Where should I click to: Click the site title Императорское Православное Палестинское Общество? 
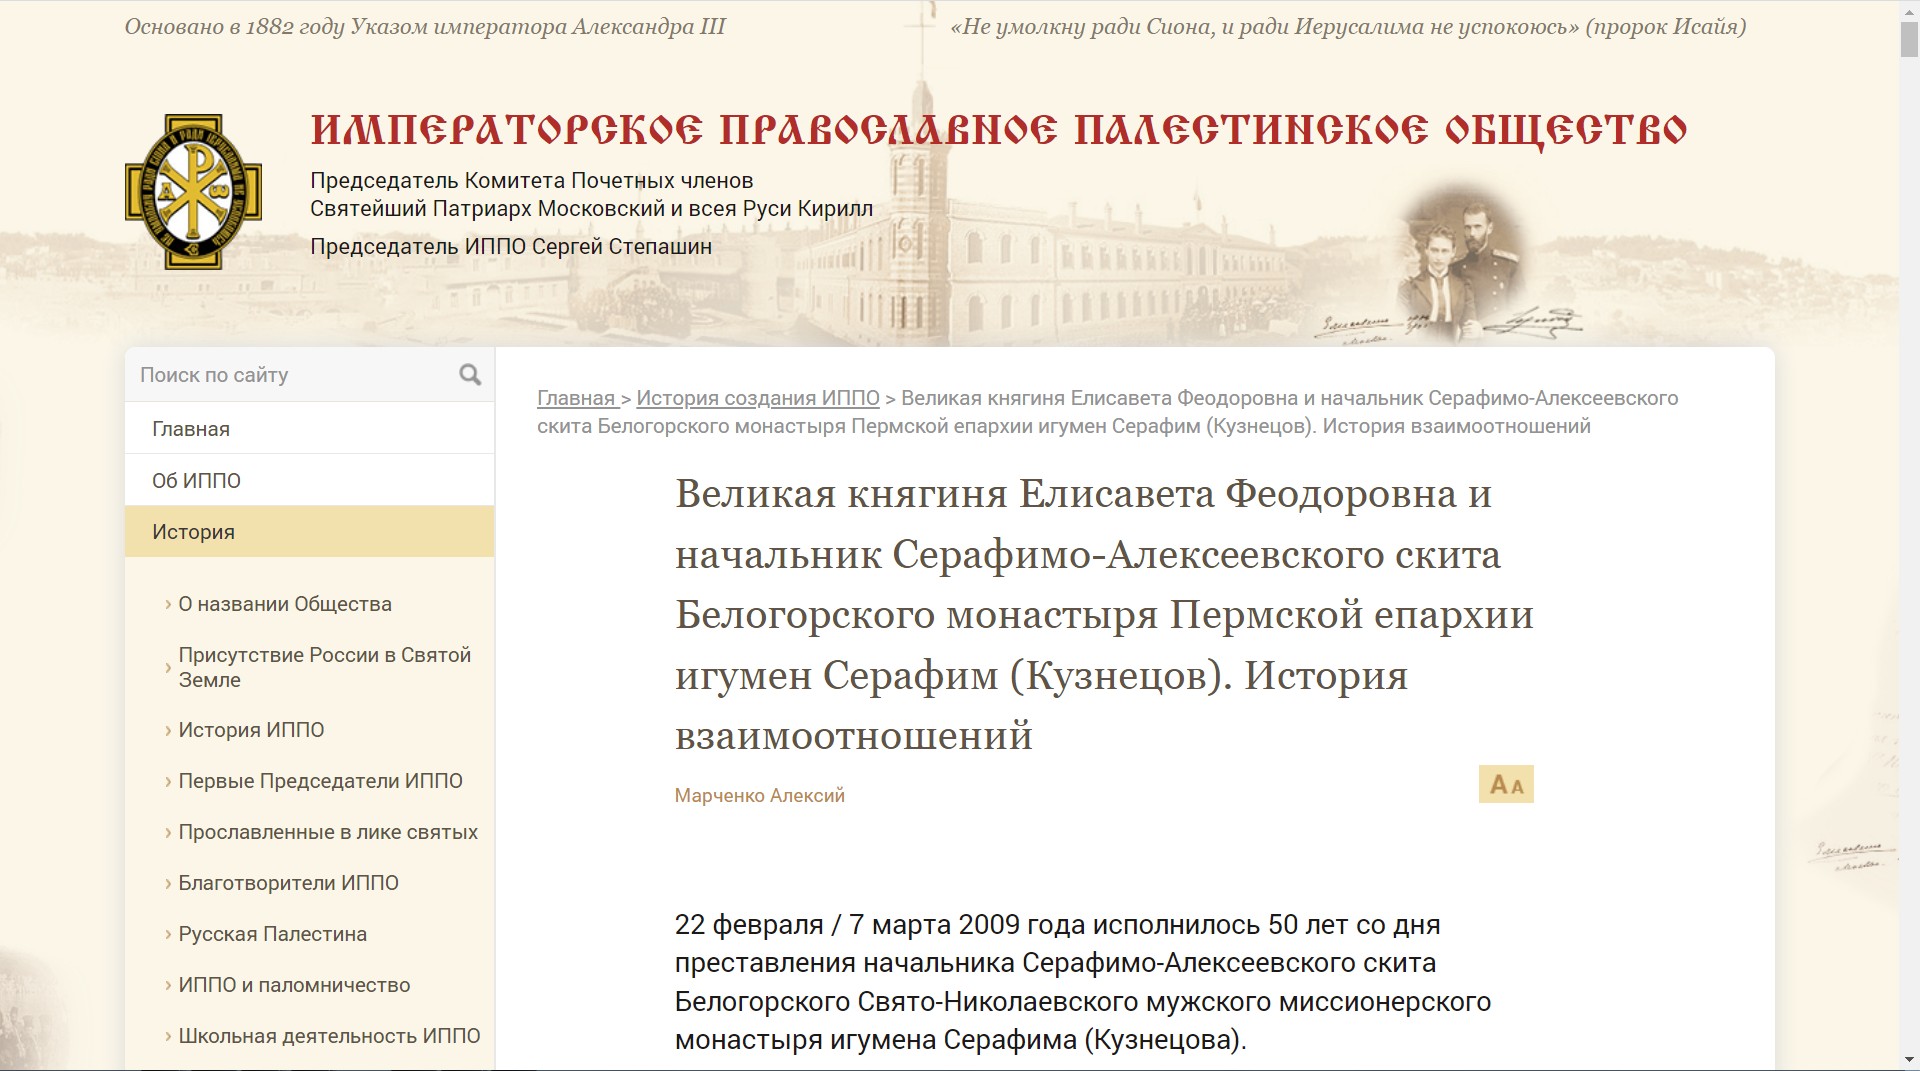point(999,130)
